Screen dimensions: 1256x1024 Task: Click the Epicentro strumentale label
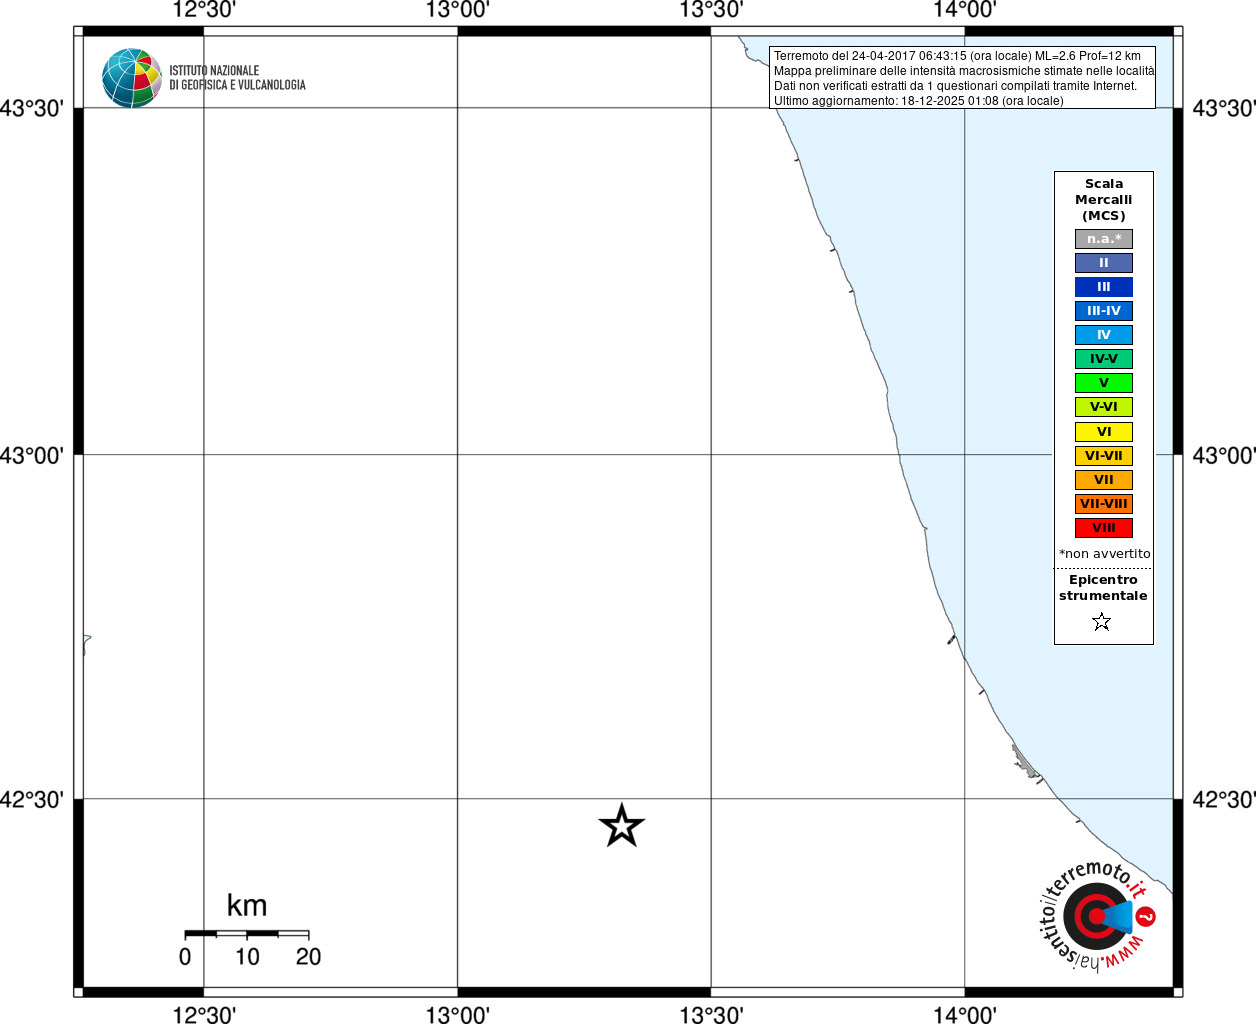pyautogui.click(x=1103, y=588)
